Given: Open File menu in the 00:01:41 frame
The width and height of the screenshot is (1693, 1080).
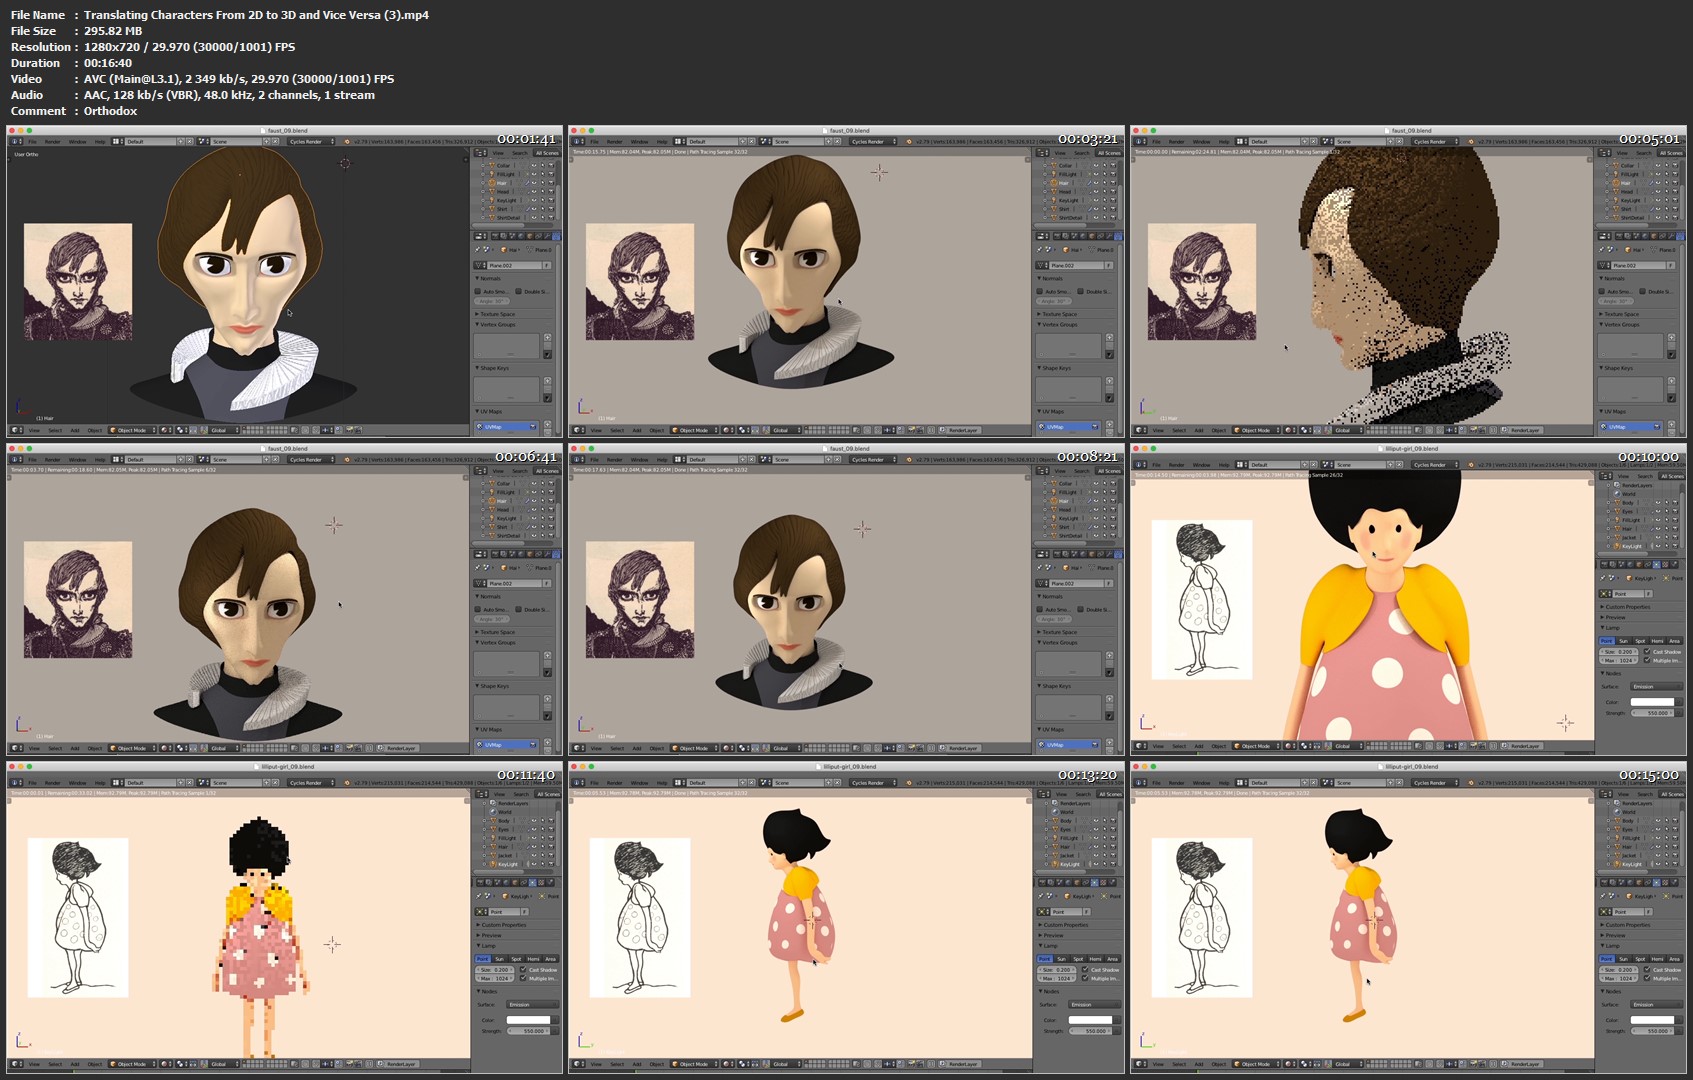Looking at the screenshot, I should pyautogui.click(x=32, y=141).
